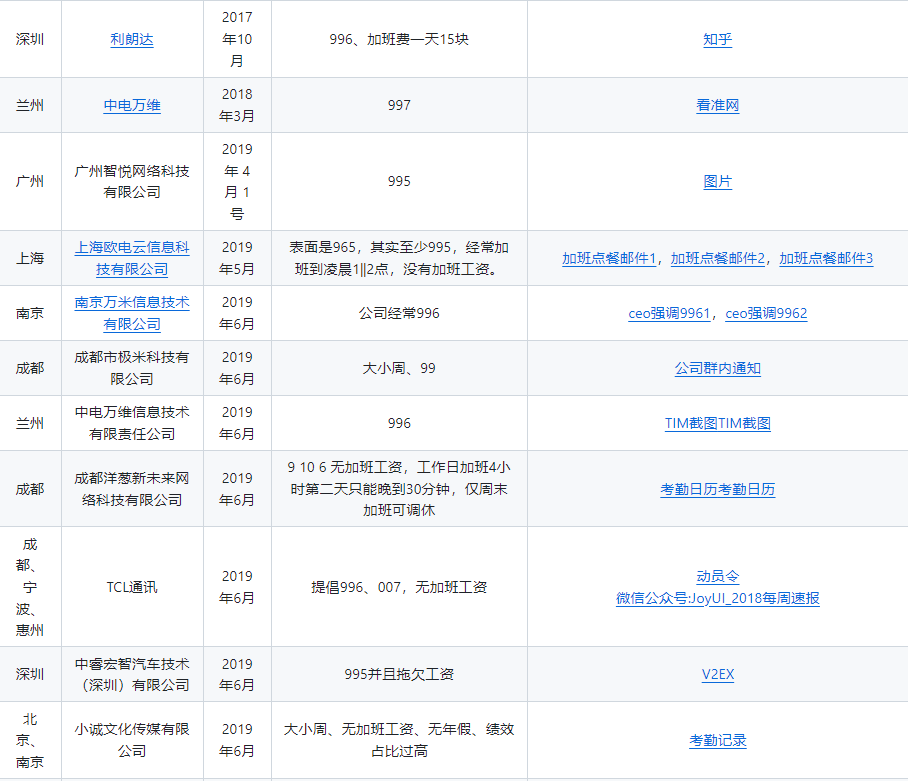Image resolution: width=908 pixels, height=781 pixels.
Task: Click the city cell 成都、宁波、惠州
Action: tap(30, 588)
